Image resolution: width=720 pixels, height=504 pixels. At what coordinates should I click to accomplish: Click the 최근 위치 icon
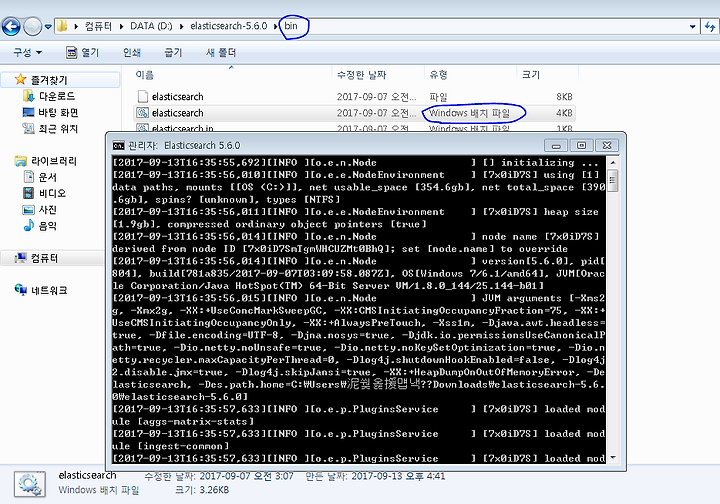28,129
